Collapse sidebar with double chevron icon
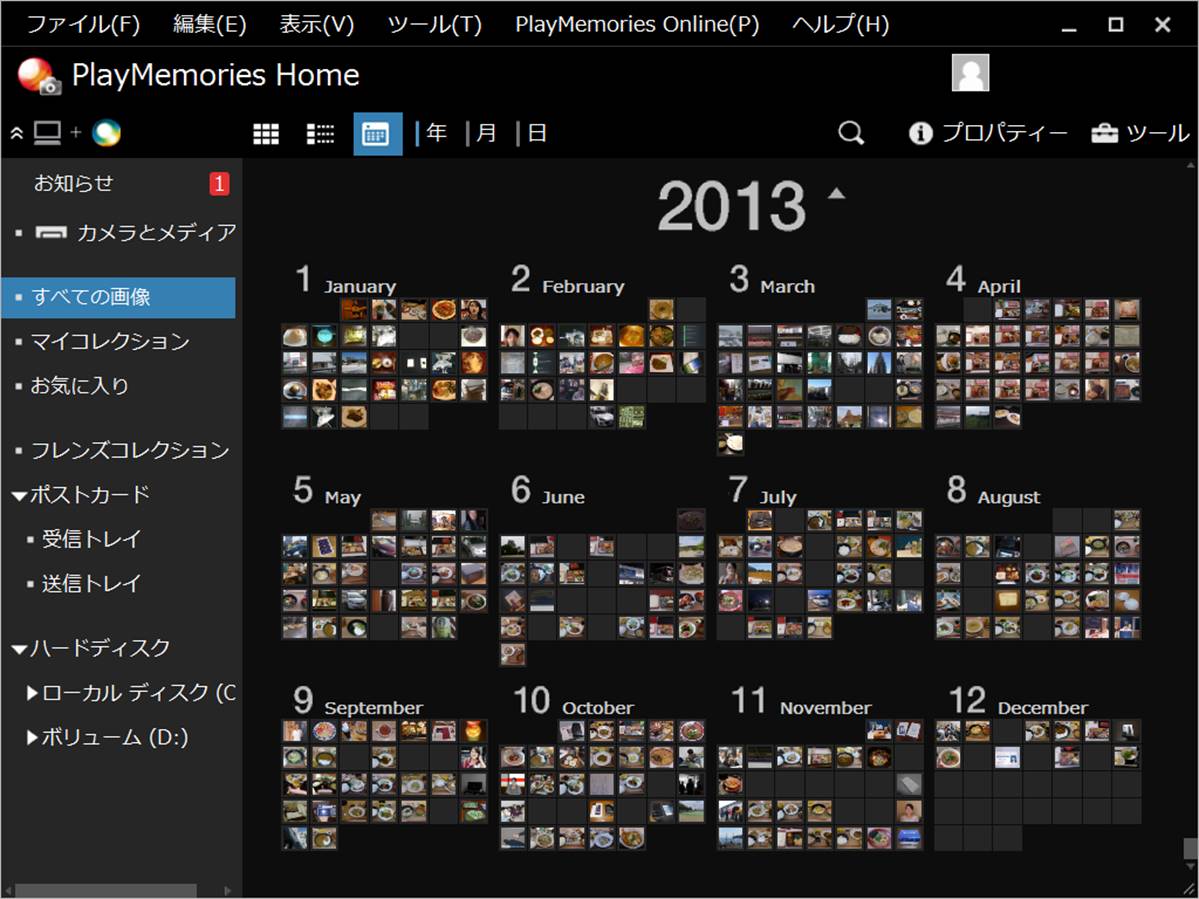The height and width of the screenshot is (899, 1199). click(x=17, y=134)
